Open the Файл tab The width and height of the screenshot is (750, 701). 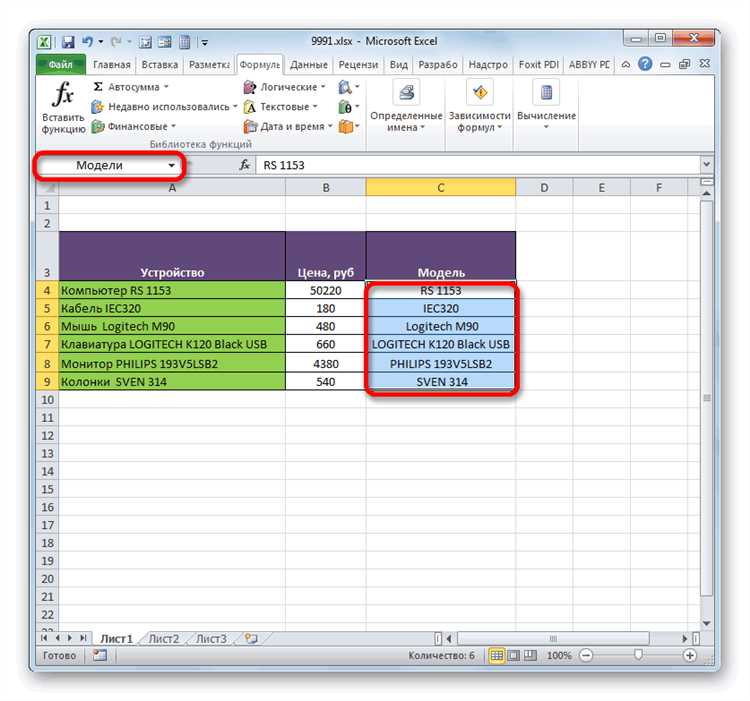[61, 65]
